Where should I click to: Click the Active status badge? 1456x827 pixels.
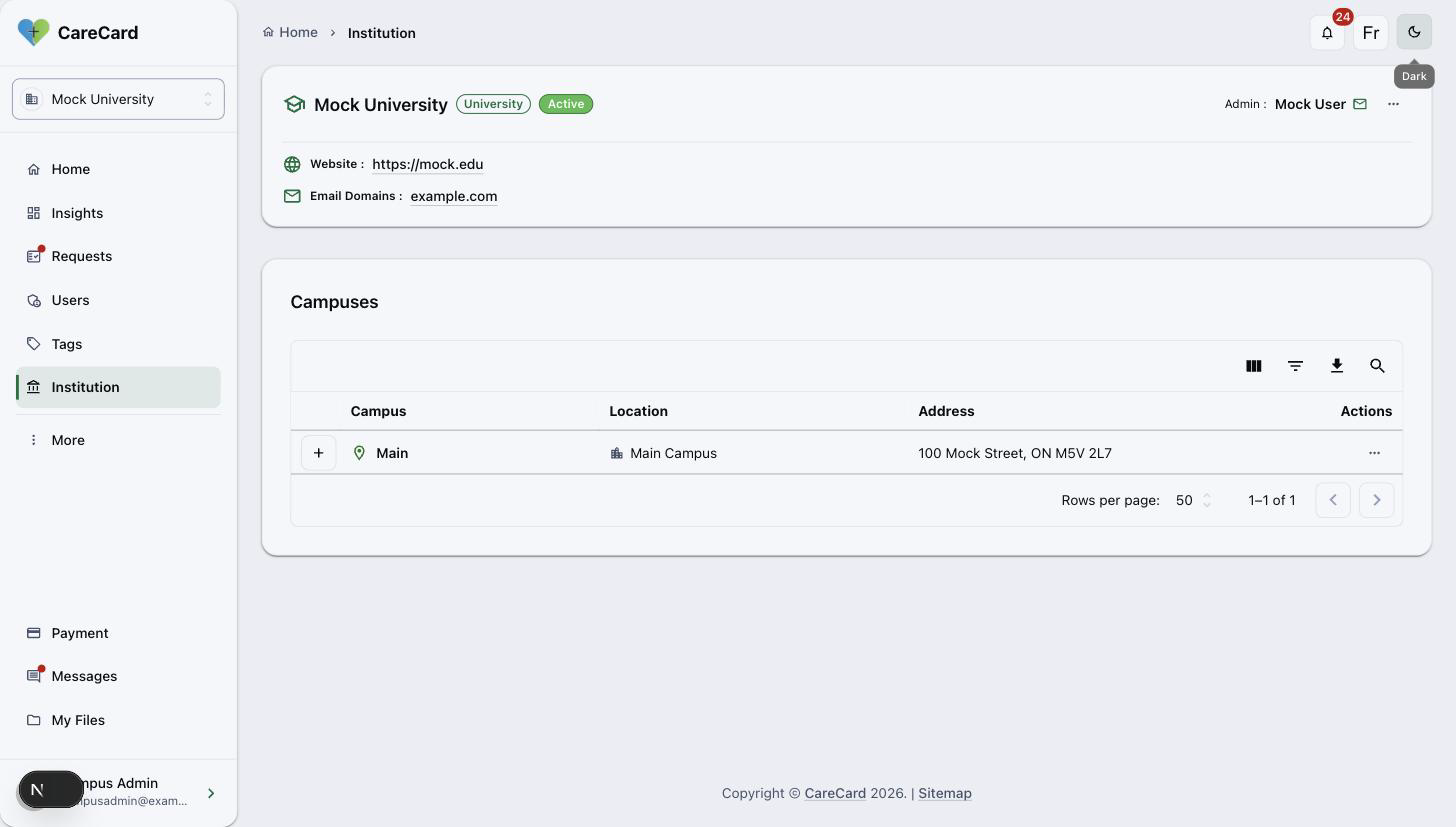coord(566,104)
